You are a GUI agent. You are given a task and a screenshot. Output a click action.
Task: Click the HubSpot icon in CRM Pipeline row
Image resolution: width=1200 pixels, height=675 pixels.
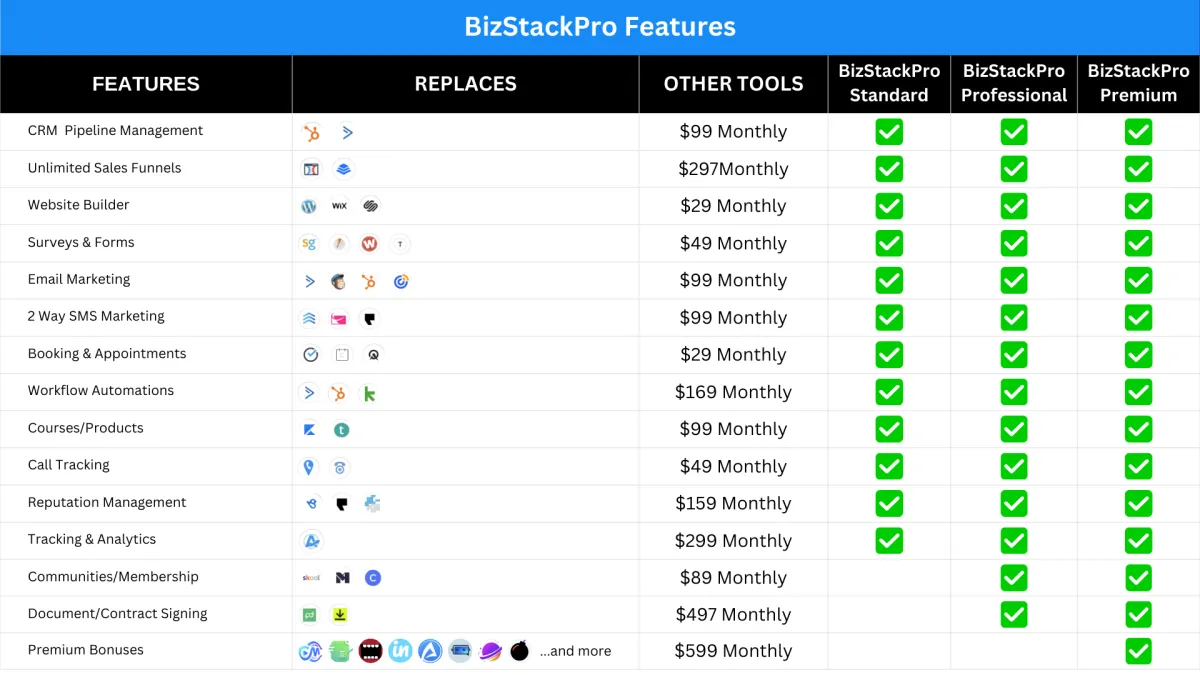312,132
